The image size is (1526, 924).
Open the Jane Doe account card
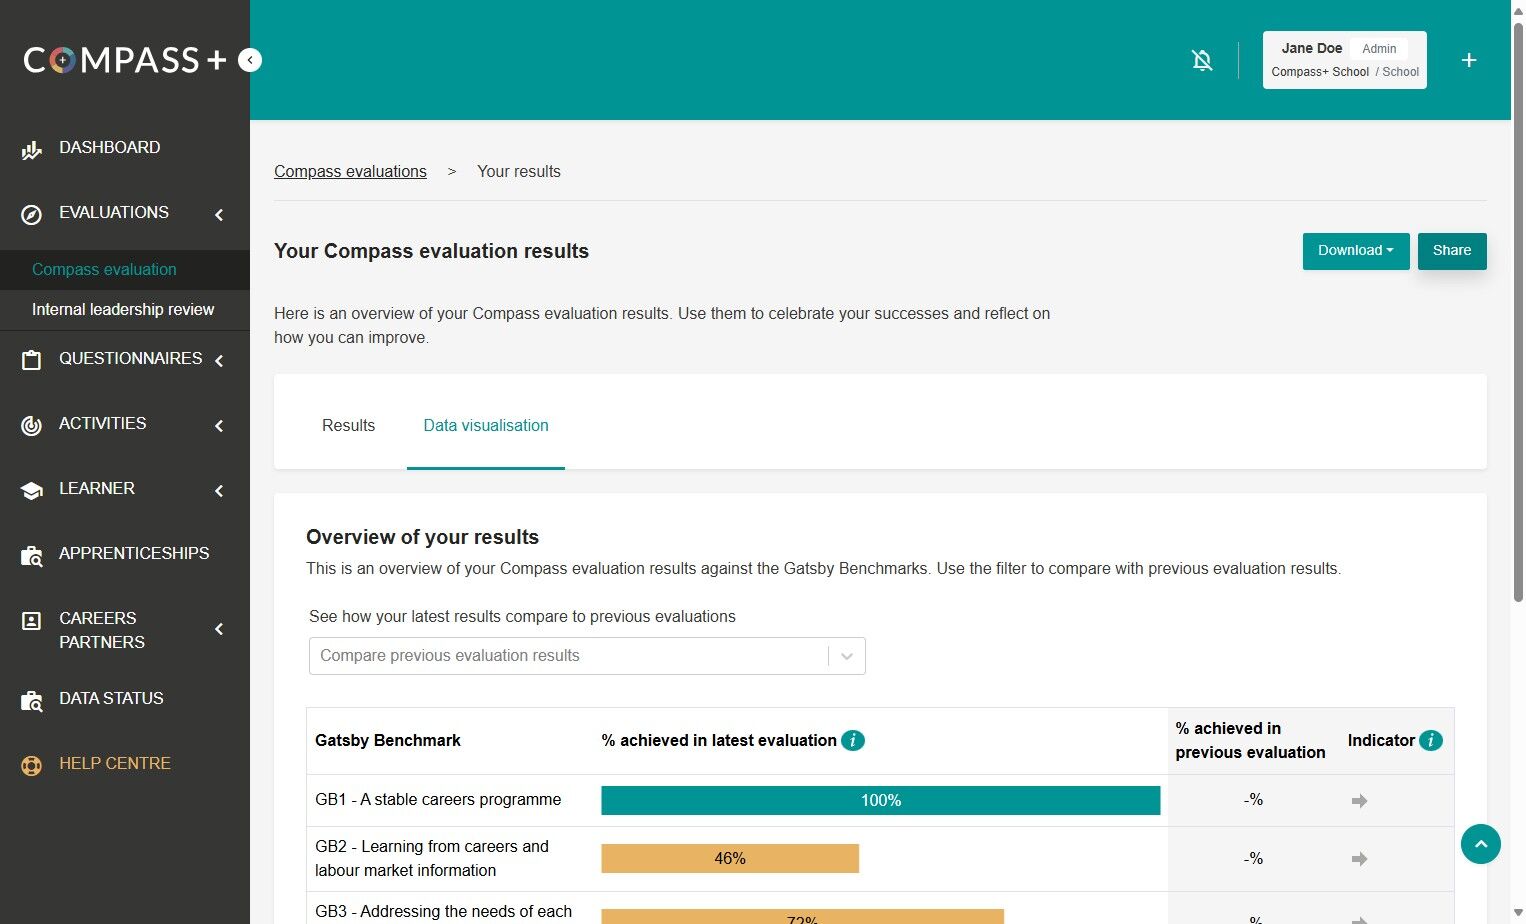(1345, 60)
